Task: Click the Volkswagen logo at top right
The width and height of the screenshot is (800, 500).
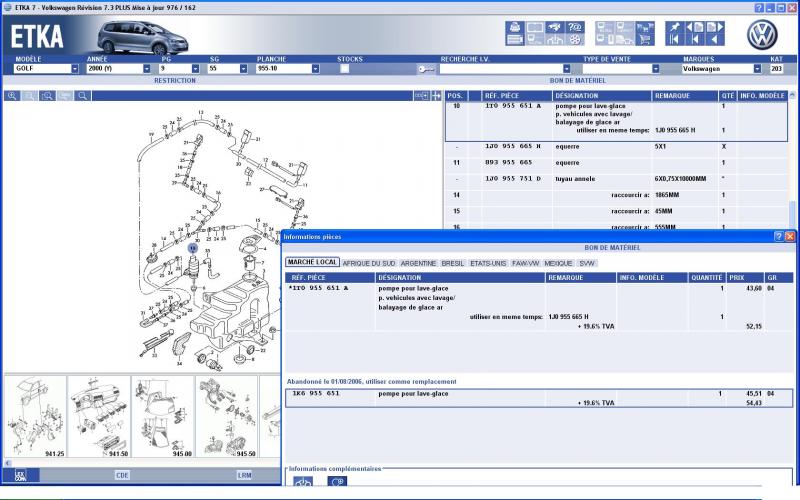Action: point(762,35)
